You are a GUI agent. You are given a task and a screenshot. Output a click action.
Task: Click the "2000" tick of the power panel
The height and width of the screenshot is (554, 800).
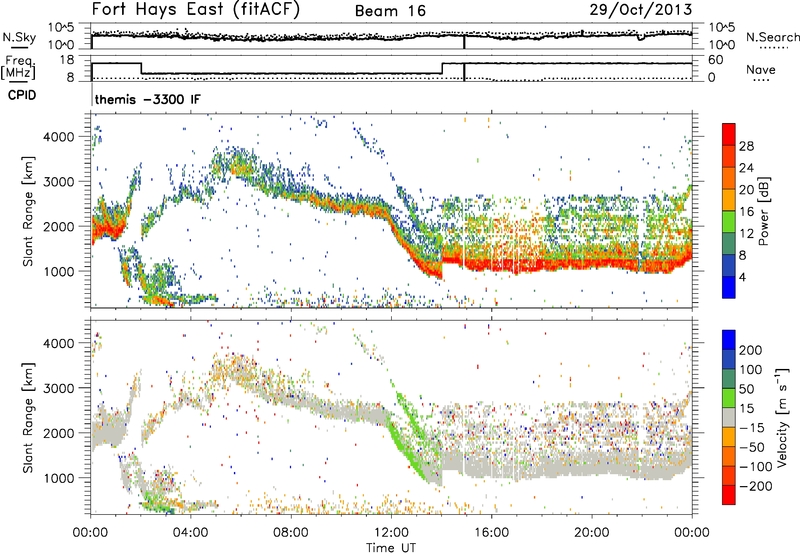pyautogui.click(x=59, y=226)
